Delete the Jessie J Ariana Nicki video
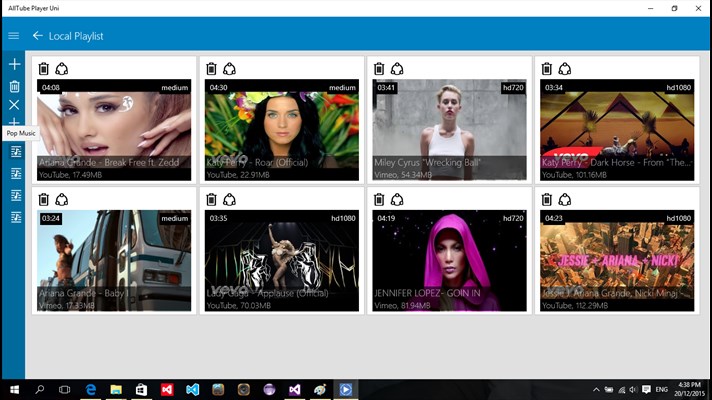The image size is (712, 400). pyautogui.click(x=547, y=199)
